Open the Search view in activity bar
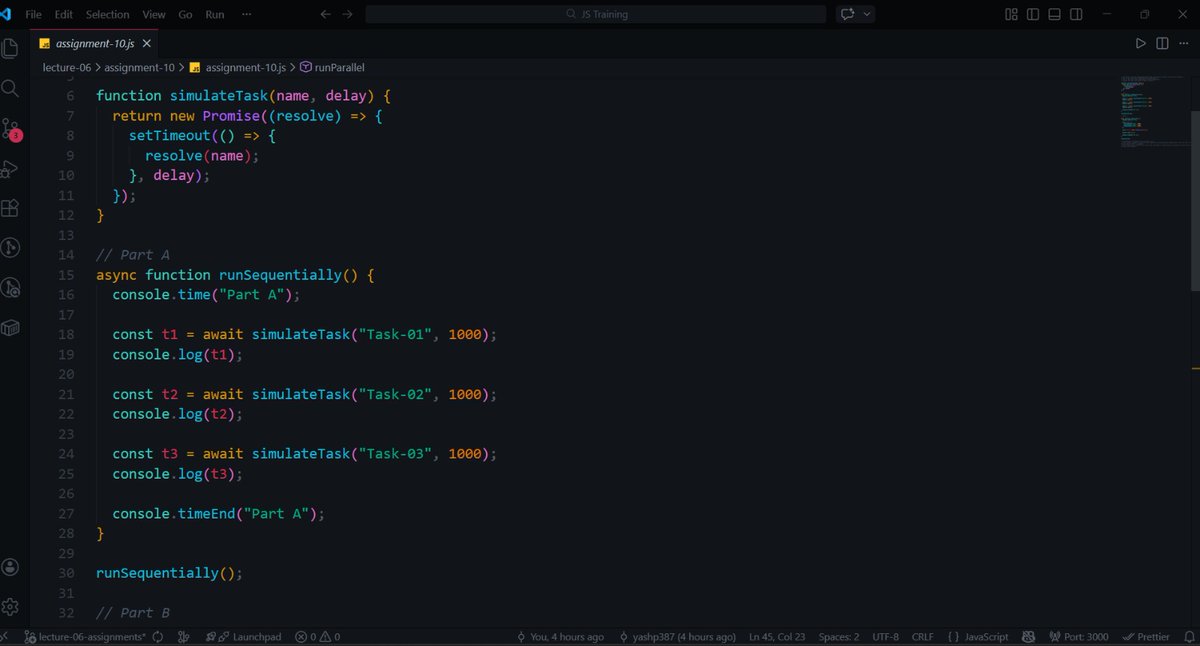1200x646 pixels. [10, 88]
